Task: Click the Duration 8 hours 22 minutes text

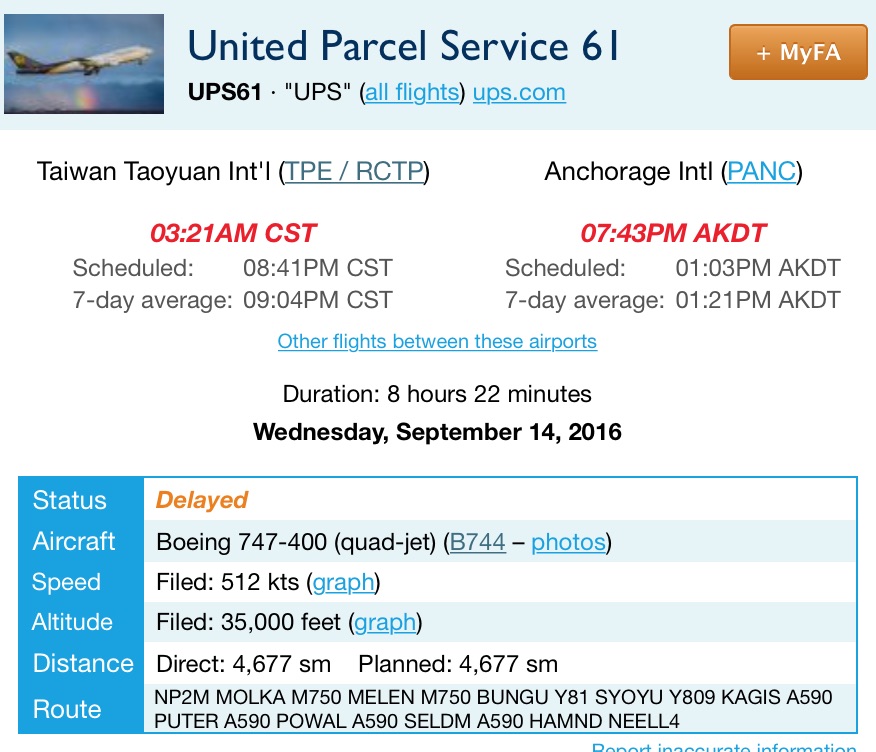Action: [x=437, y=394]
